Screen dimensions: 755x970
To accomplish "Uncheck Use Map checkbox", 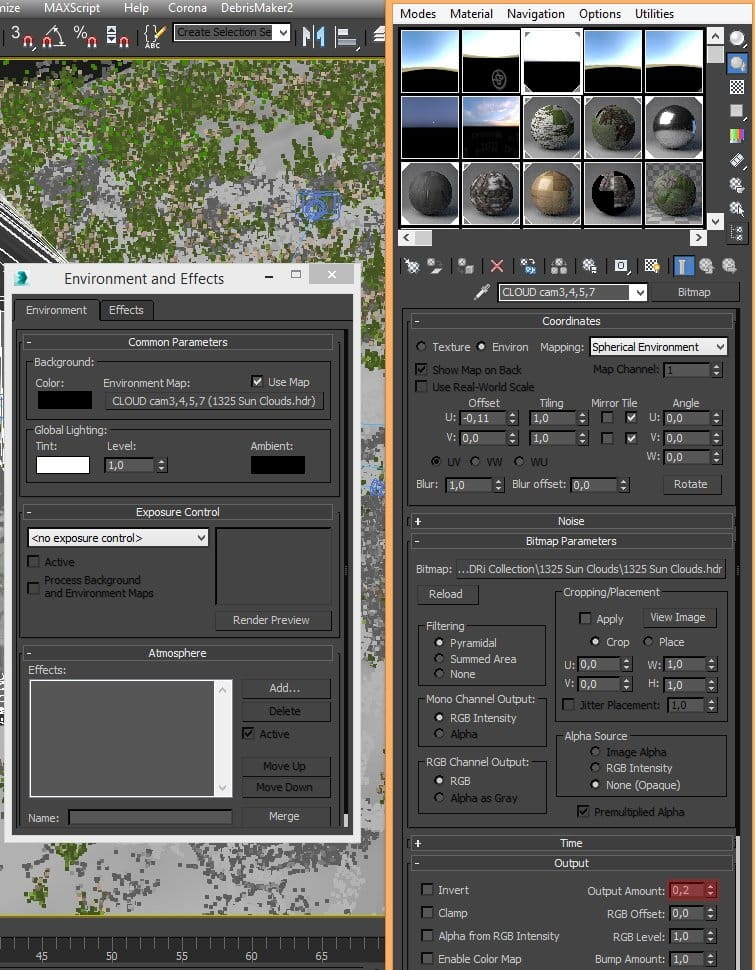I will pyautogui.click(x=257, y=382).
